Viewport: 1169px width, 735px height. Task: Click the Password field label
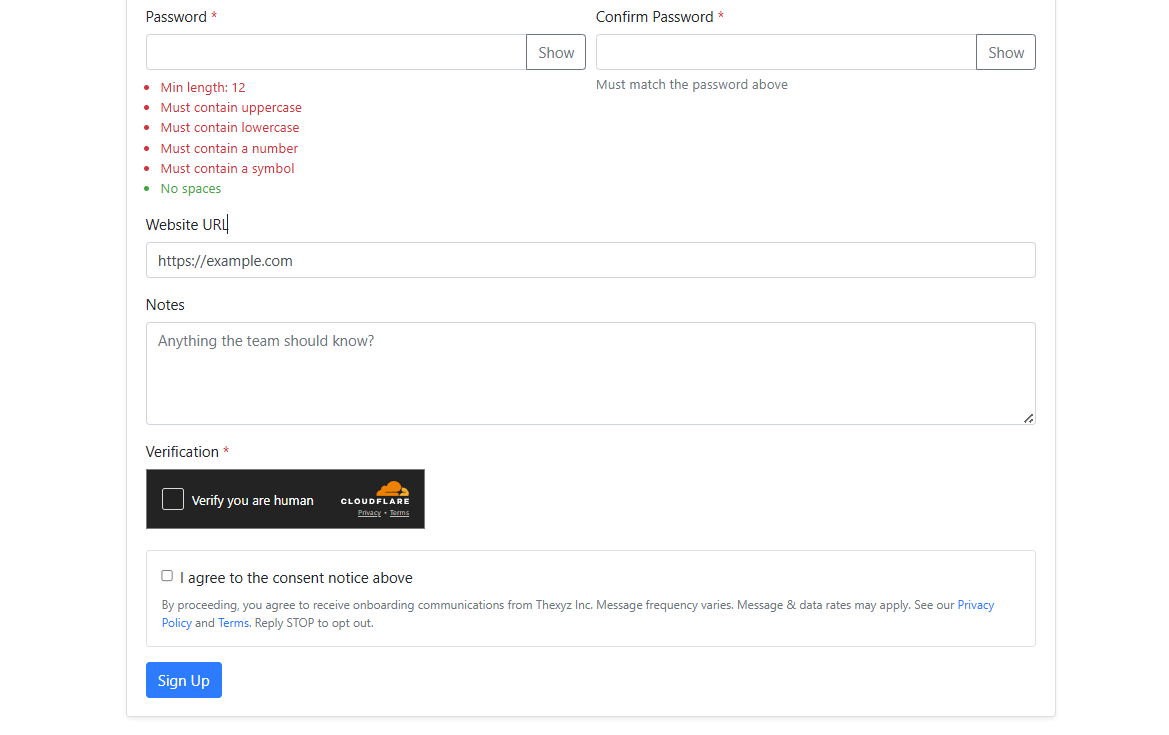click(x=176, y=17)
